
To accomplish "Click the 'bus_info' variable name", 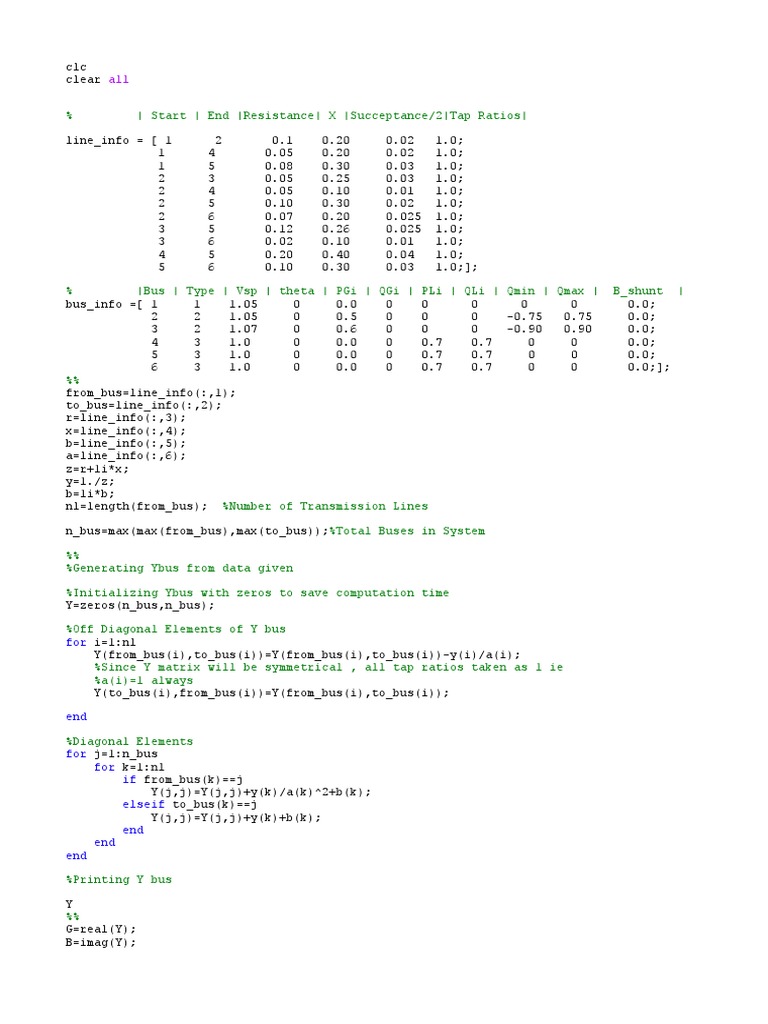I will 93,304.
